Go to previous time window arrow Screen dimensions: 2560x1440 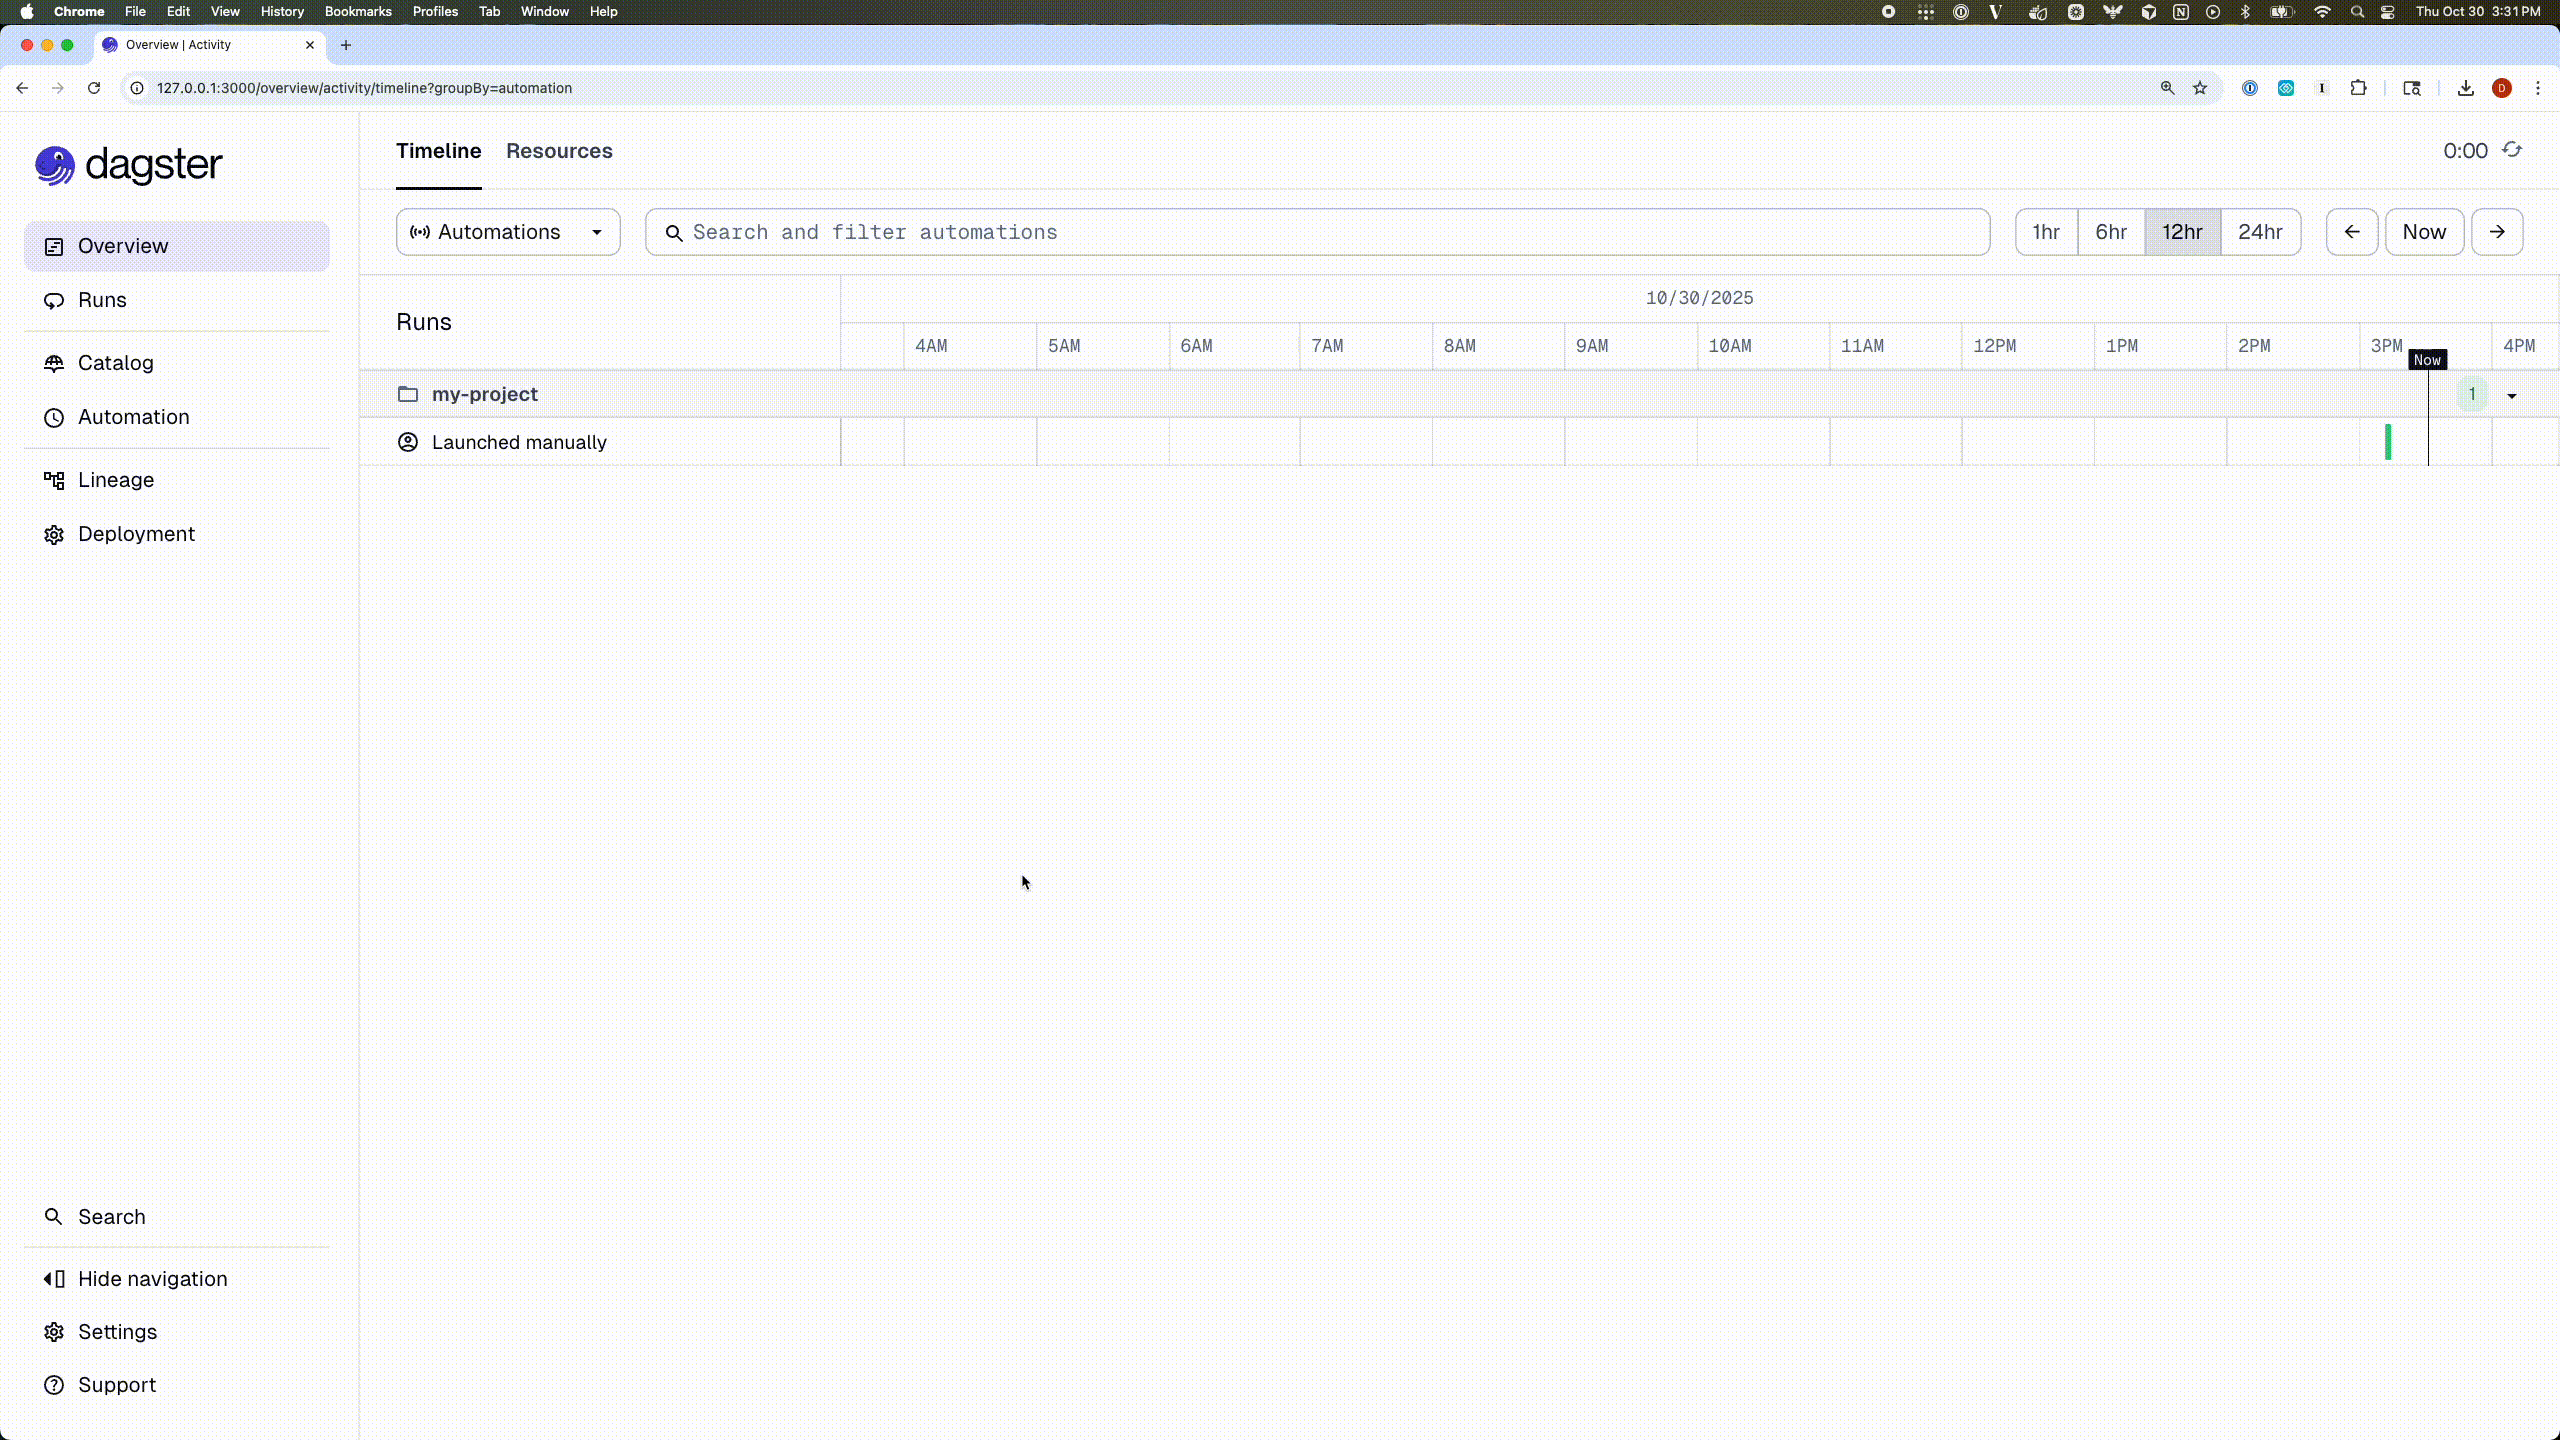(x=2351, y=232)
